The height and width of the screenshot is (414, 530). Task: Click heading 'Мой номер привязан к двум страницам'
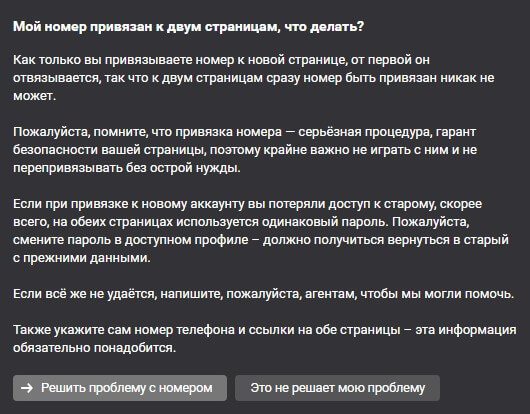pos(188,26)
